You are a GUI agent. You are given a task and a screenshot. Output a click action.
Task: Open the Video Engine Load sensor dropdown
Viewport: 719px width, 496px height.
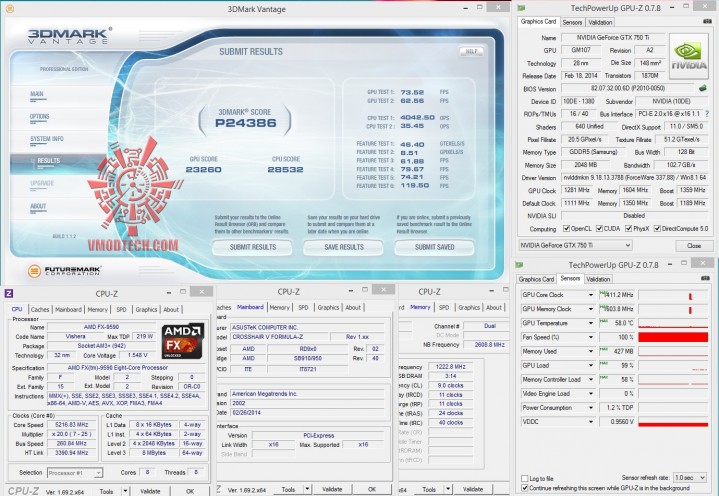pyautogui.click(x=591, y=394)
